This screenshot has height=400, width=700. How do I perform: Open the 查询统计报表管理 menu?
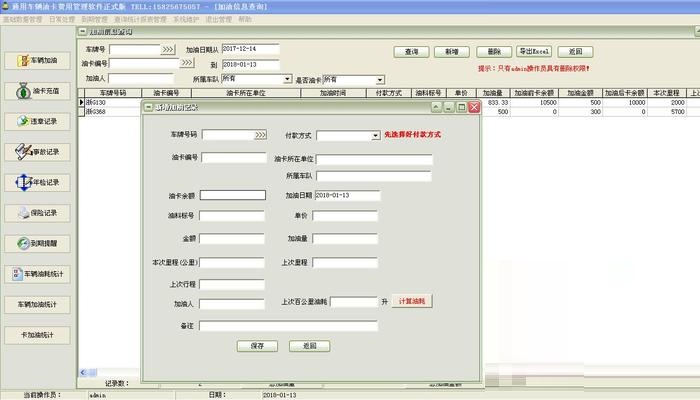(140, 19)
